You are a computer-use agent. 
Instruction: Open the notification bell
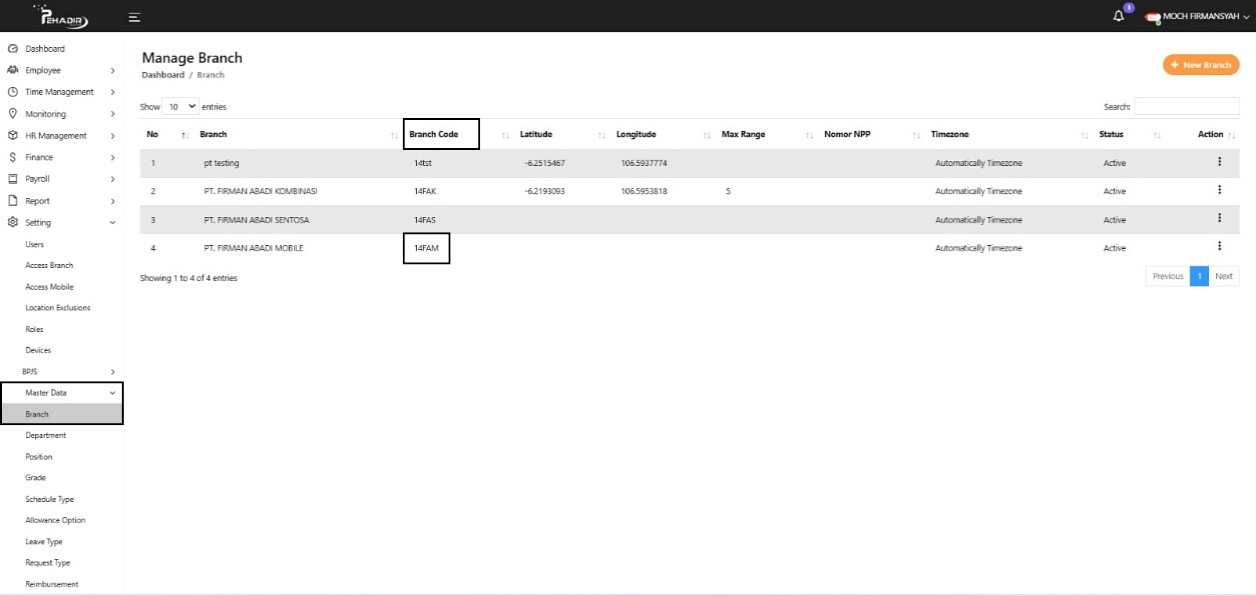pyautogui.click(x=1119, y=16)
